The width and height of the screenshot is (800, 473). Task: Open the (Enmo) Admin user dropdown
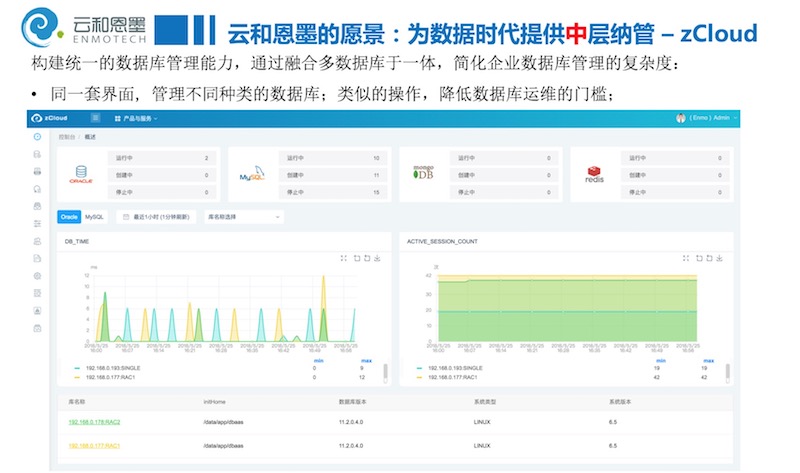pyautogui.click(x=707, y=118)
